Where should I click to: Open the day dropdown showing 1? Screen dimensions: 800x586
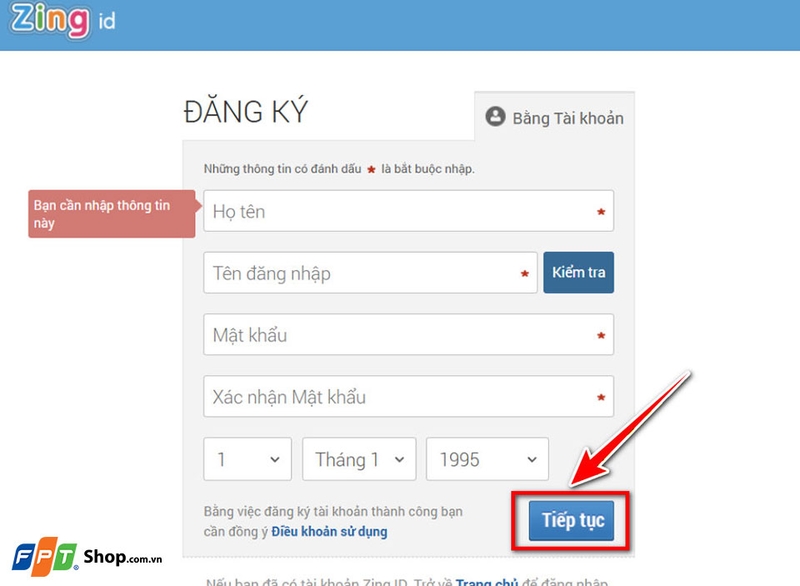[247, 459]
